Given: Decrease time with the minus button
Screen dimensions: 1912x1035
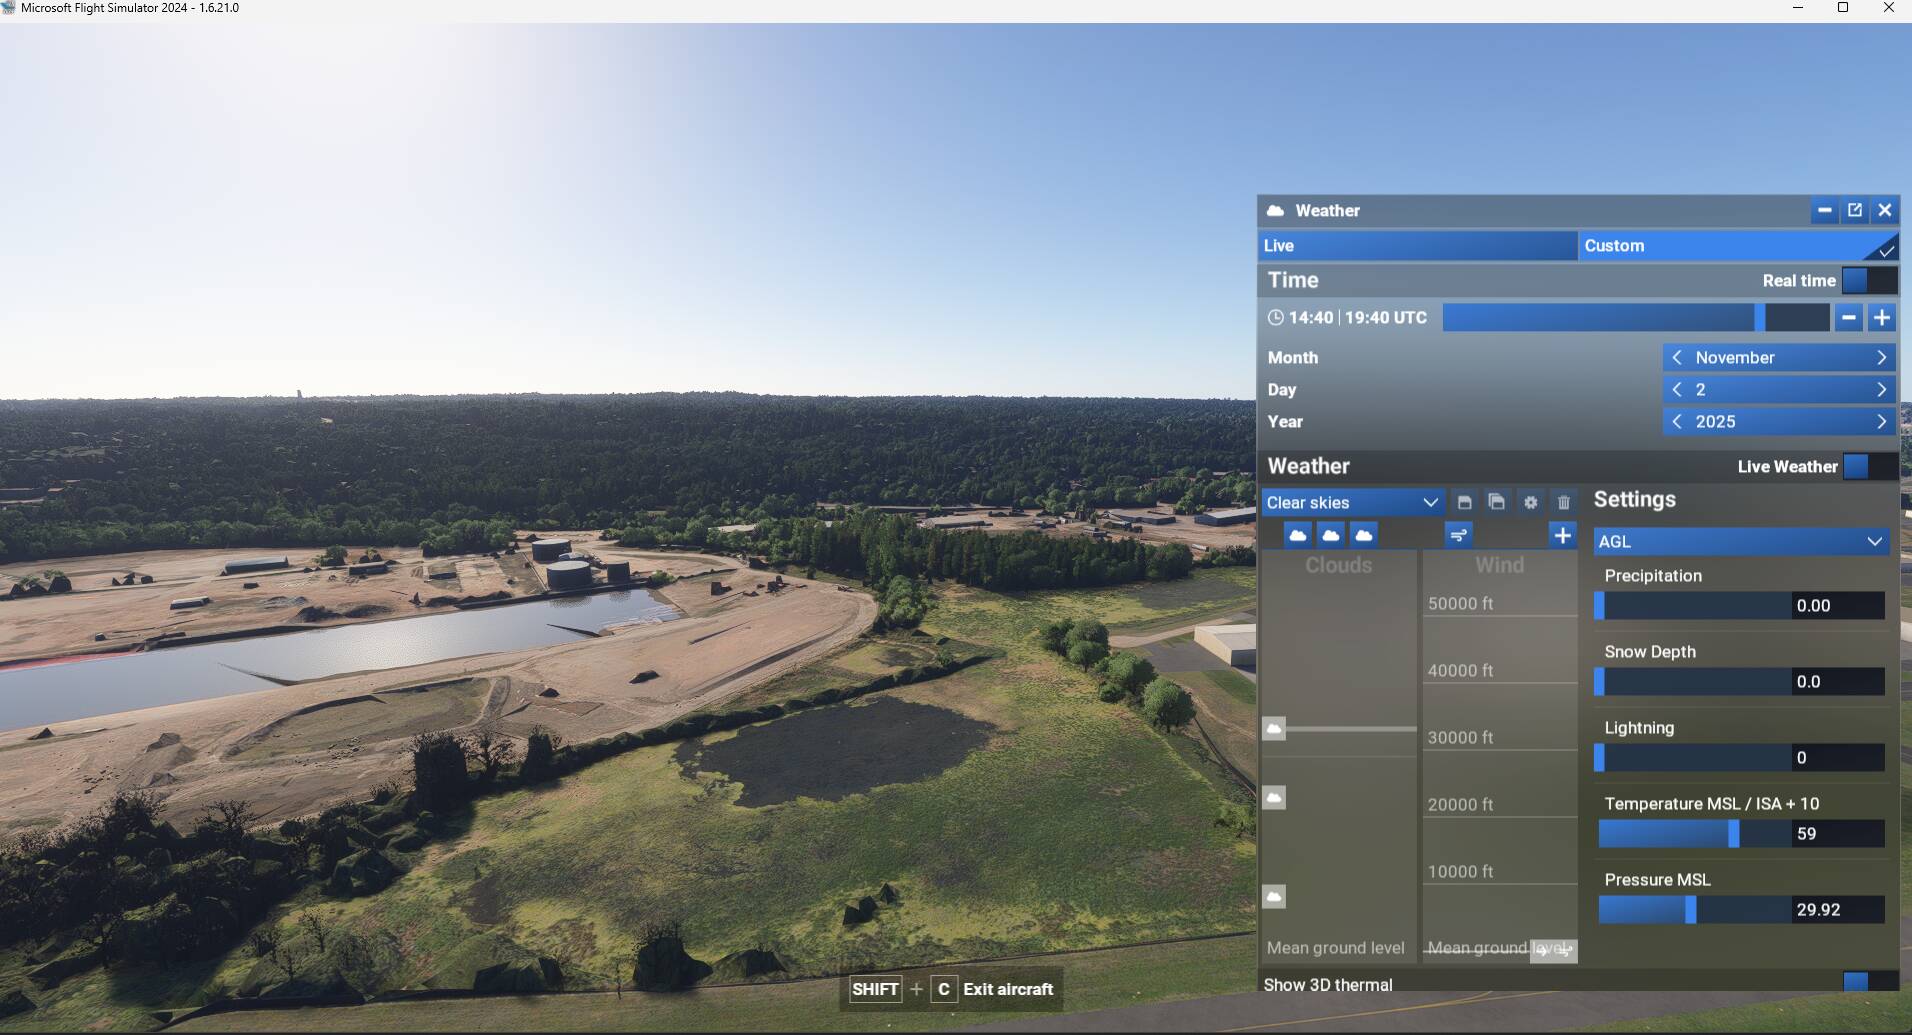Looking at the screenshot, I should [x=1848, y=318].
